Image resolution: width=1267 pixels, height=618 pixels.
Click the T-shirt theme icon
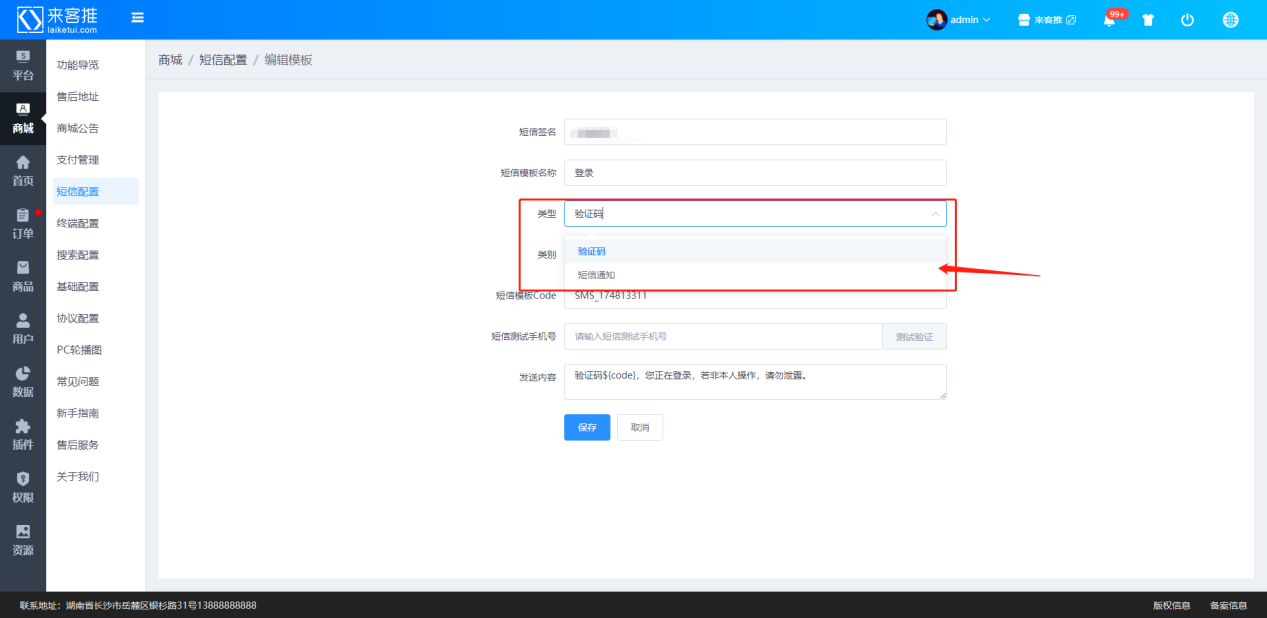[x=1148, y=20]
